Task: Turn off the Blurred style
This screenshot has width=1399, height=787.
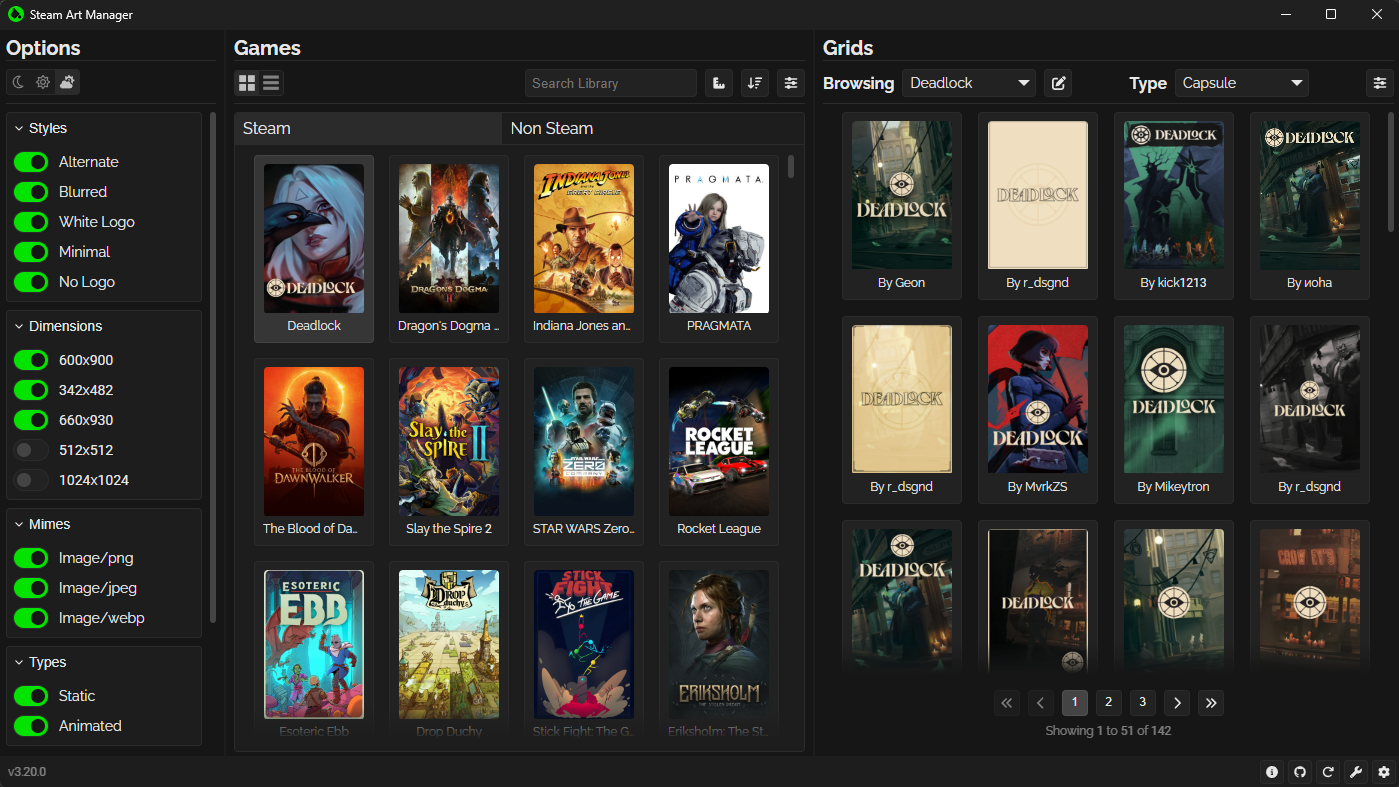Action: point(31,192)
